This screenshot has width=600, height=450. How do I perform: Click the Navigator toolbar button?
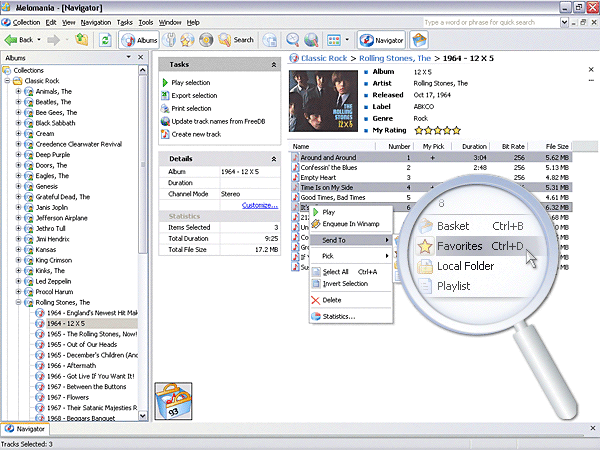click(382, 40)
